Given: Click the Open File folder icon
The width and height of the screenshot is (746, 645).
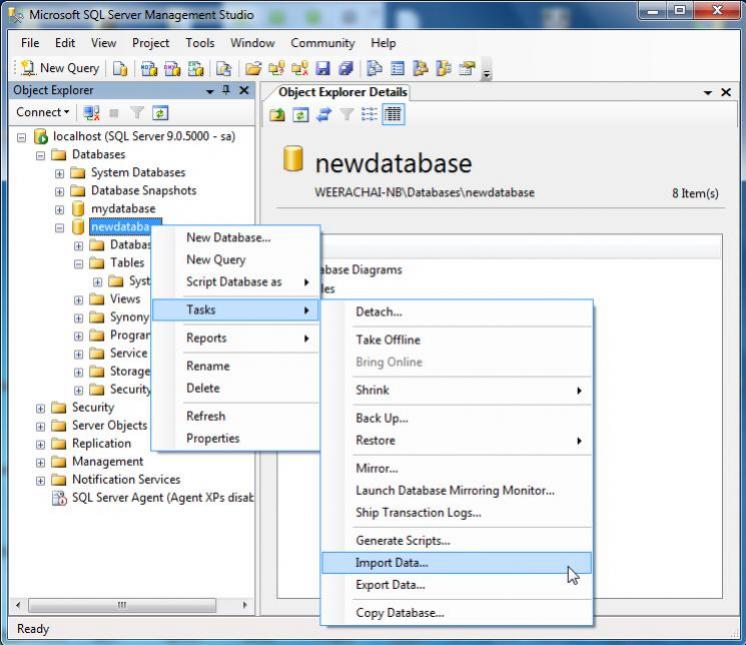Looking at the screenshot, I should 253,69.
